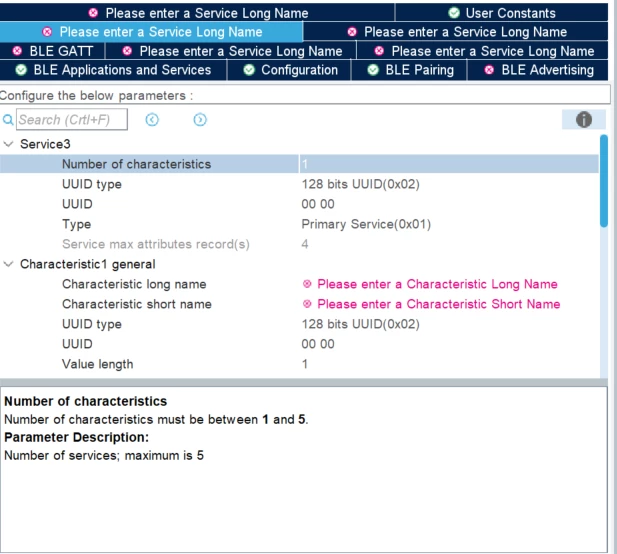
Task: Click Service max attributes record(s) label
Action: [x=156, y=244]
